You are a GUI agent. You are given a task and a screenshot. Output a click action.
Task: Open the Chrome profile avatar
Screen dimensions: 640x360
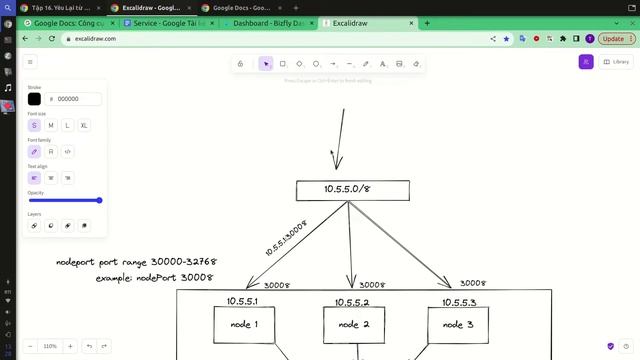point(590,39)
